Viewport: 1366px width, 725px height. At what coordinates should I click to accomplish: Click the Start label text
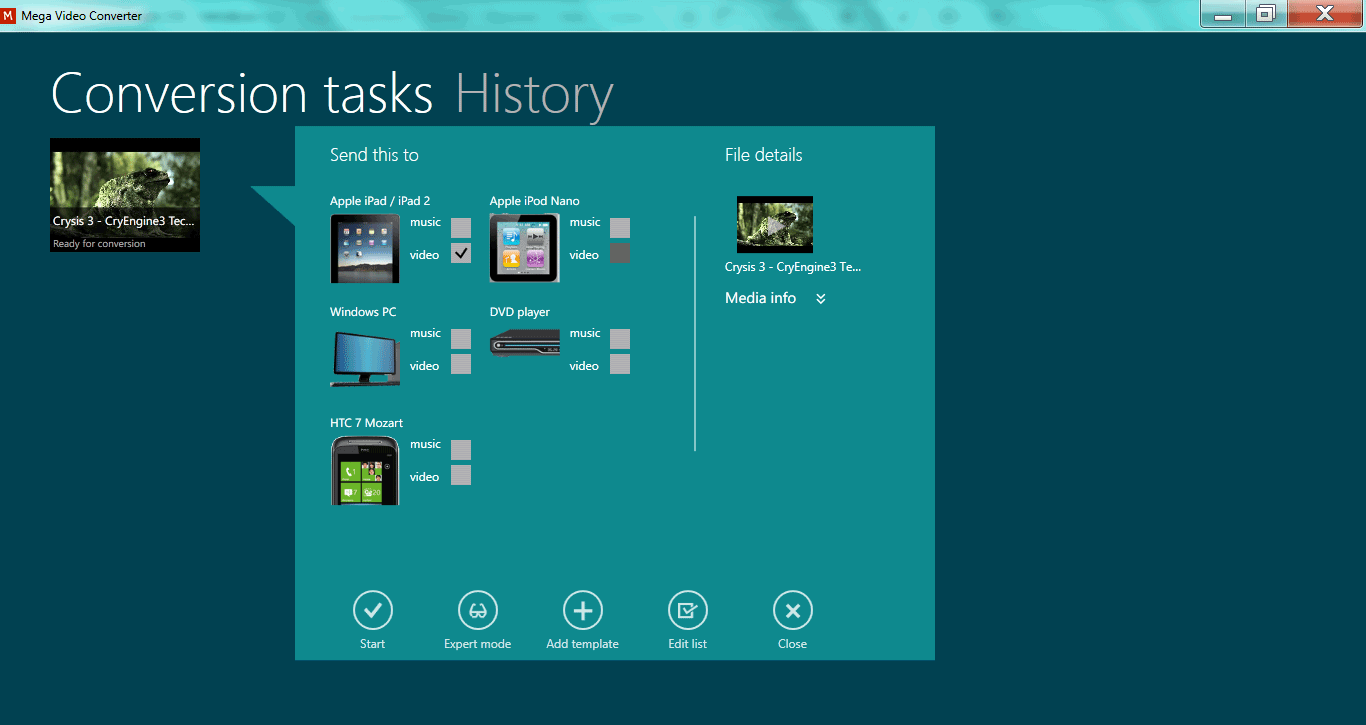pos(373,644)
